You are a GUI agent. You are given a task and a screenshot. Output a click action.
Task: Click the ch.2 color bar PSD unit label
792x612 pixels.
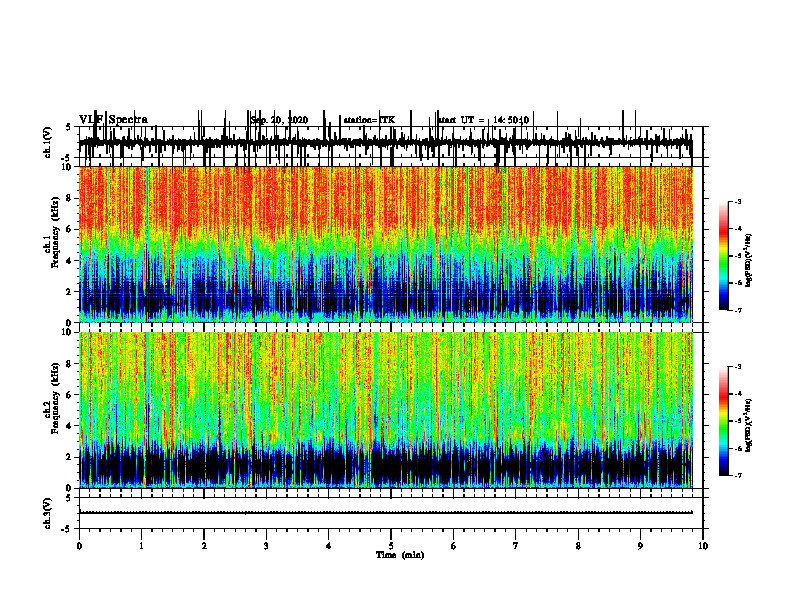(x=749, y=426)
